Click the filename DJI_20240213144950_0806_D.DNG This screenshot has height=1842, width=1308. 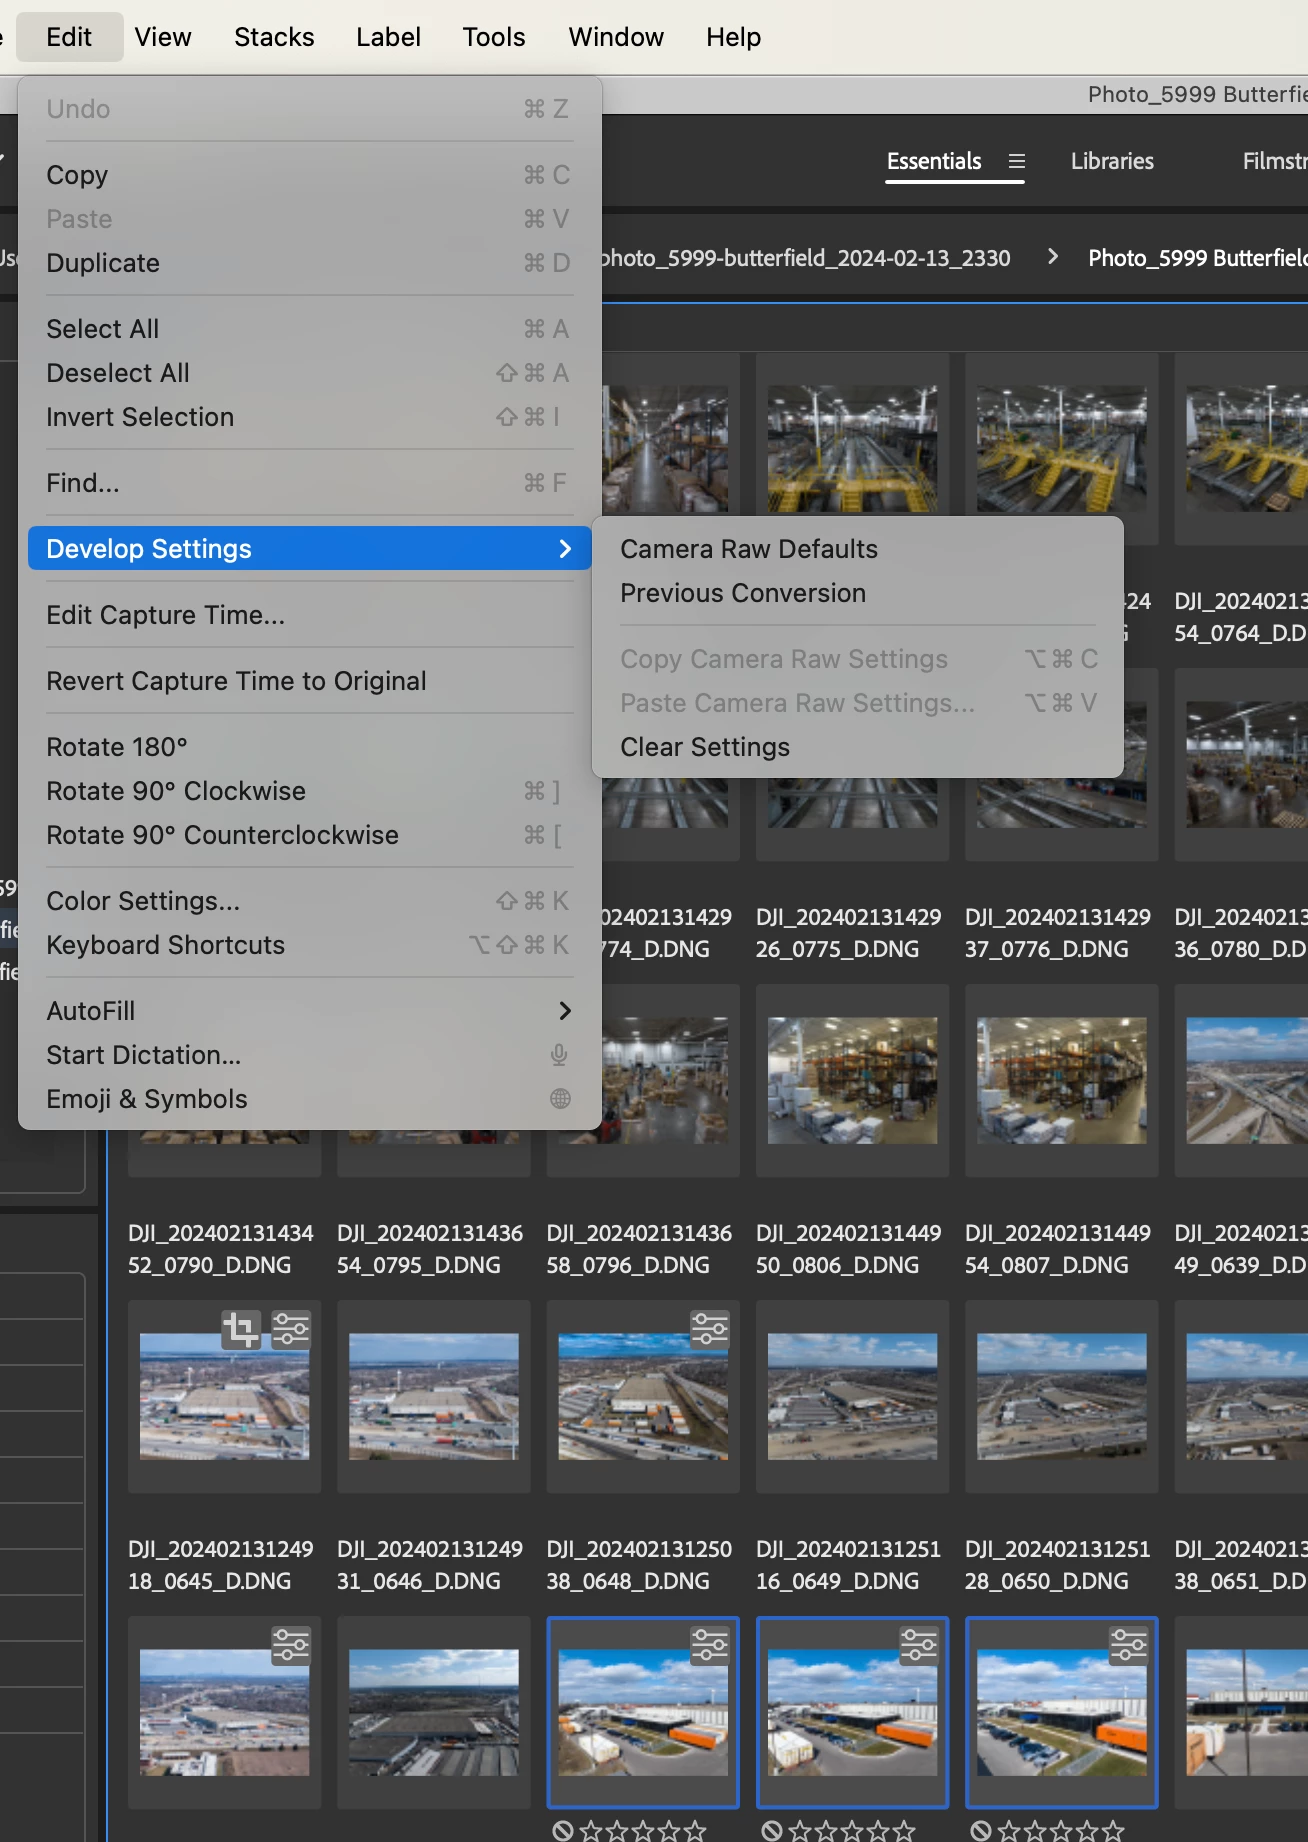point(849,1249)
